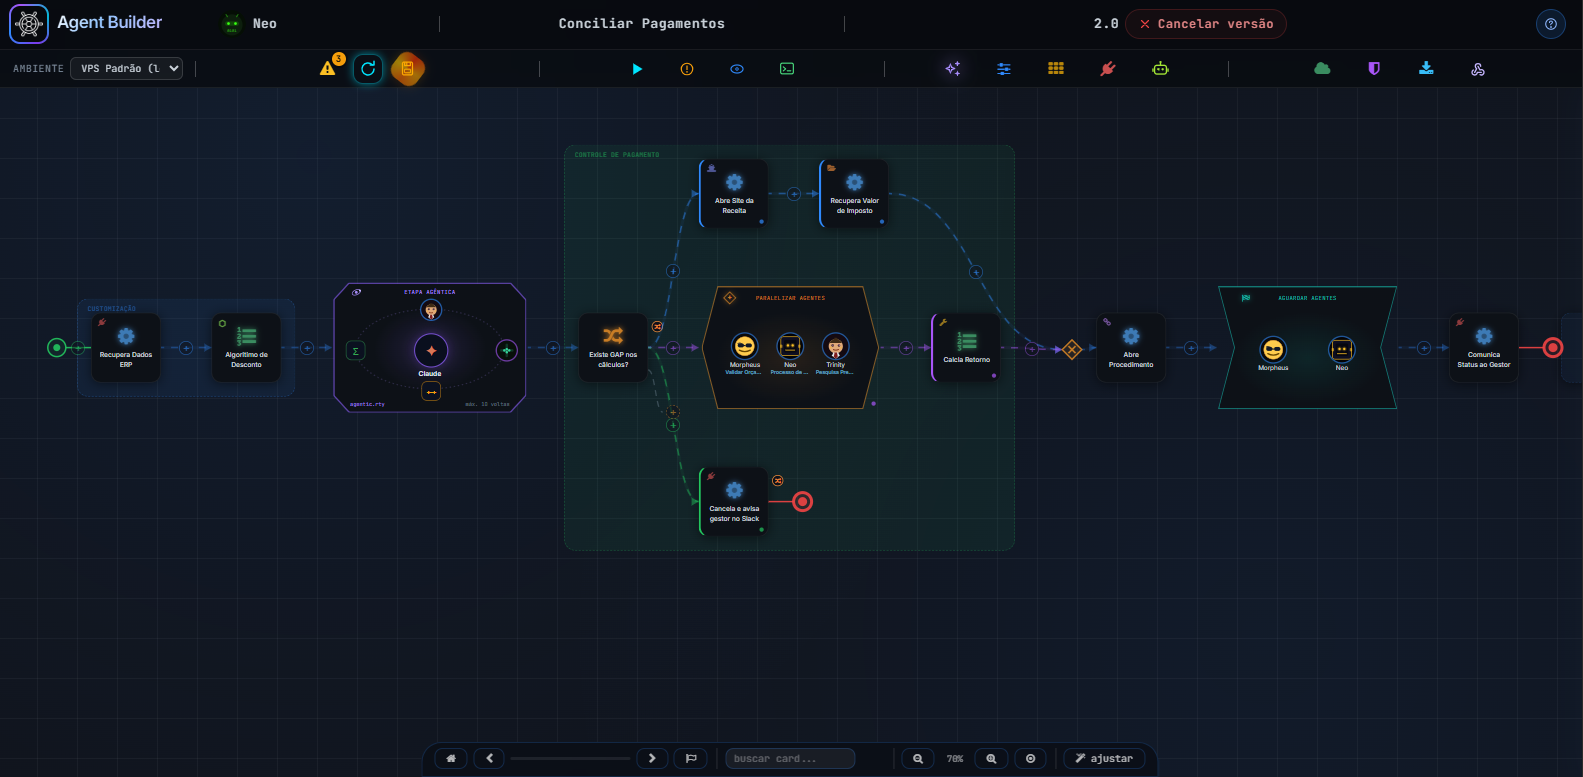
Task: Click the flag icon in bottom bar
Action: [691, 758]
